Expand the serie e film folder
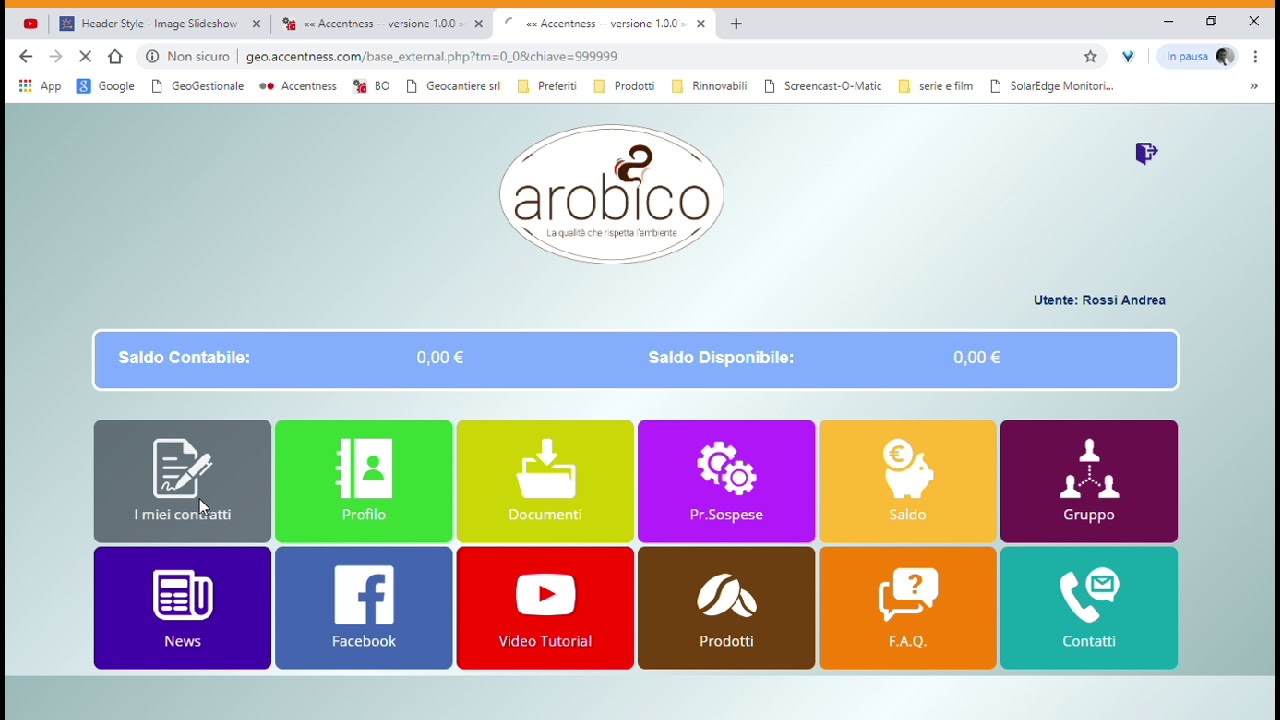This screenshot has width=1280, height=720. click(936, 86)
